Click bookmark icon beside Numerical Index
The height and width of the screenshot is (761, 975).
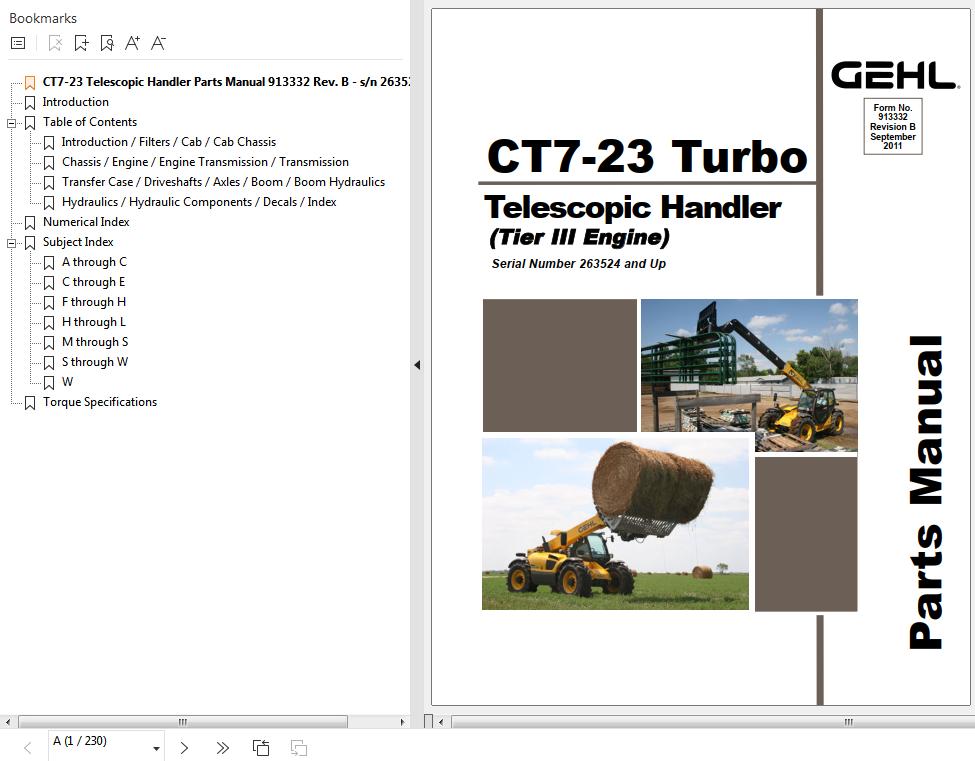pos(29,223)
